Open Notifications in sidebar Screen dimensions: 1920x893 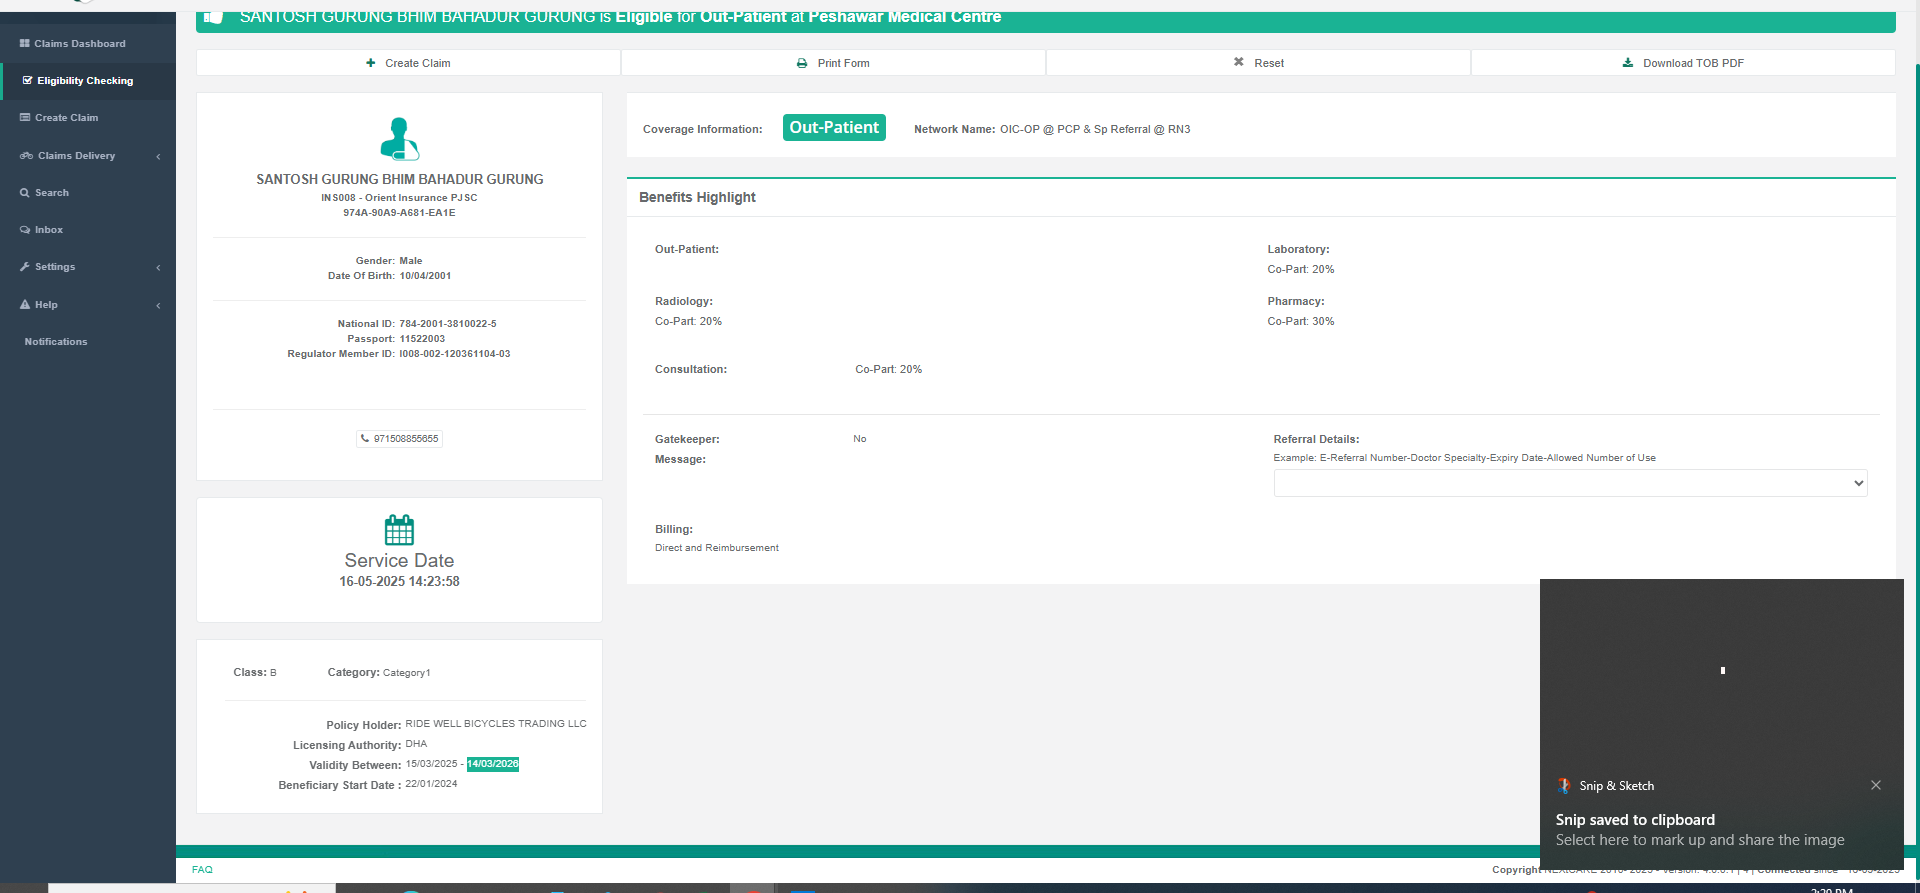[x=56, y=342]
